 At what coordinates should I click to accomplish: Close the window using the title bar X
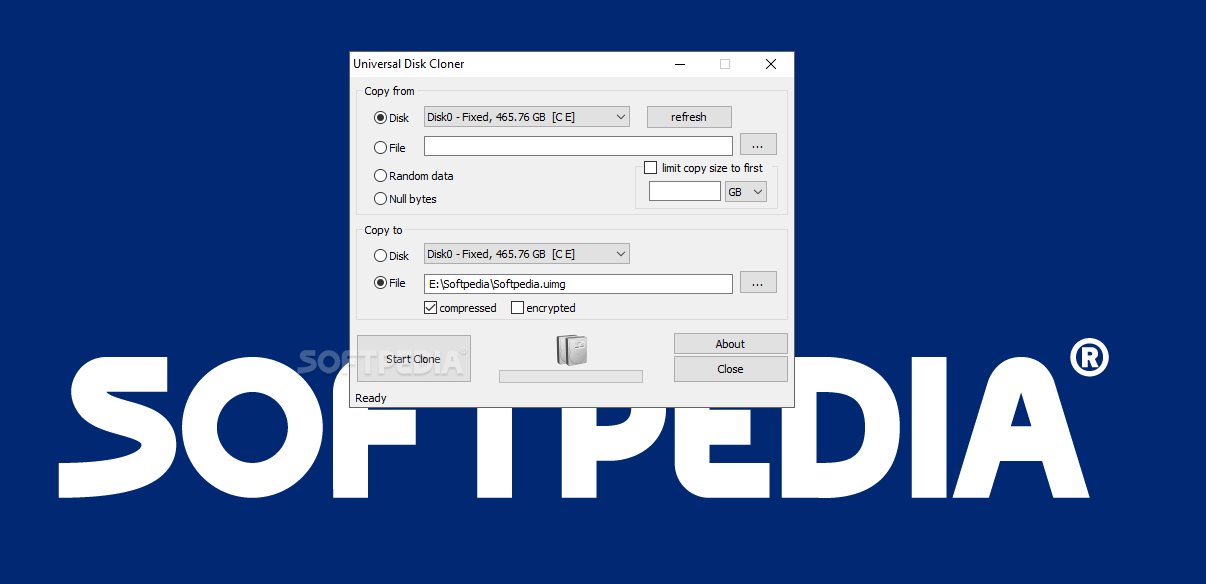click(x=771, y=64)
